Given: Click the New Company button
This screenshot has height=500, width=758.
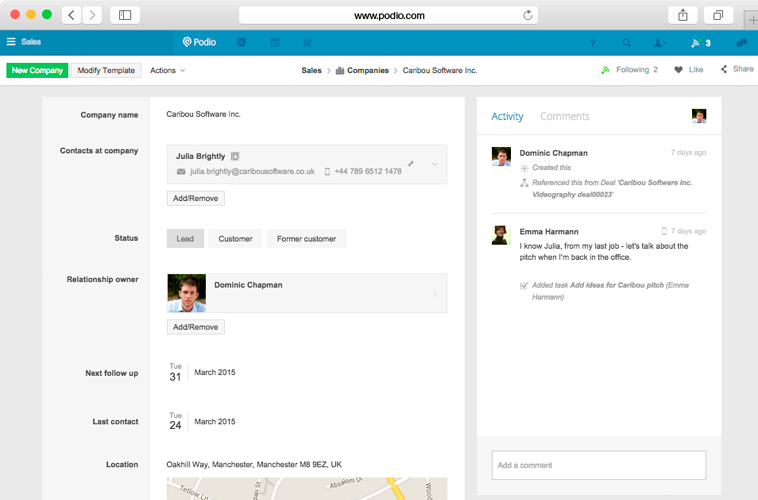Looking at the screenshot, I should click(x=37, y=70).
